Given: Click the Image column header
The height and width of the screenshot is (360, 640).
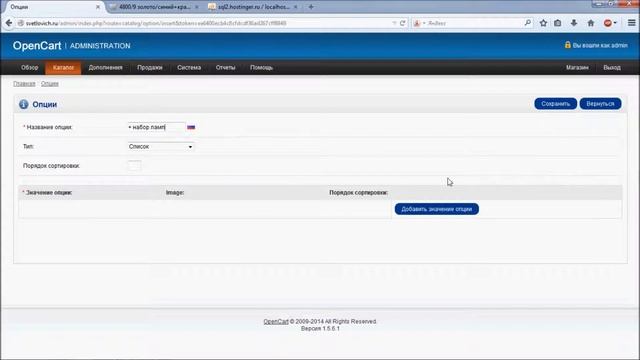Looking at the screenshot, I should [x=175, y=192].
